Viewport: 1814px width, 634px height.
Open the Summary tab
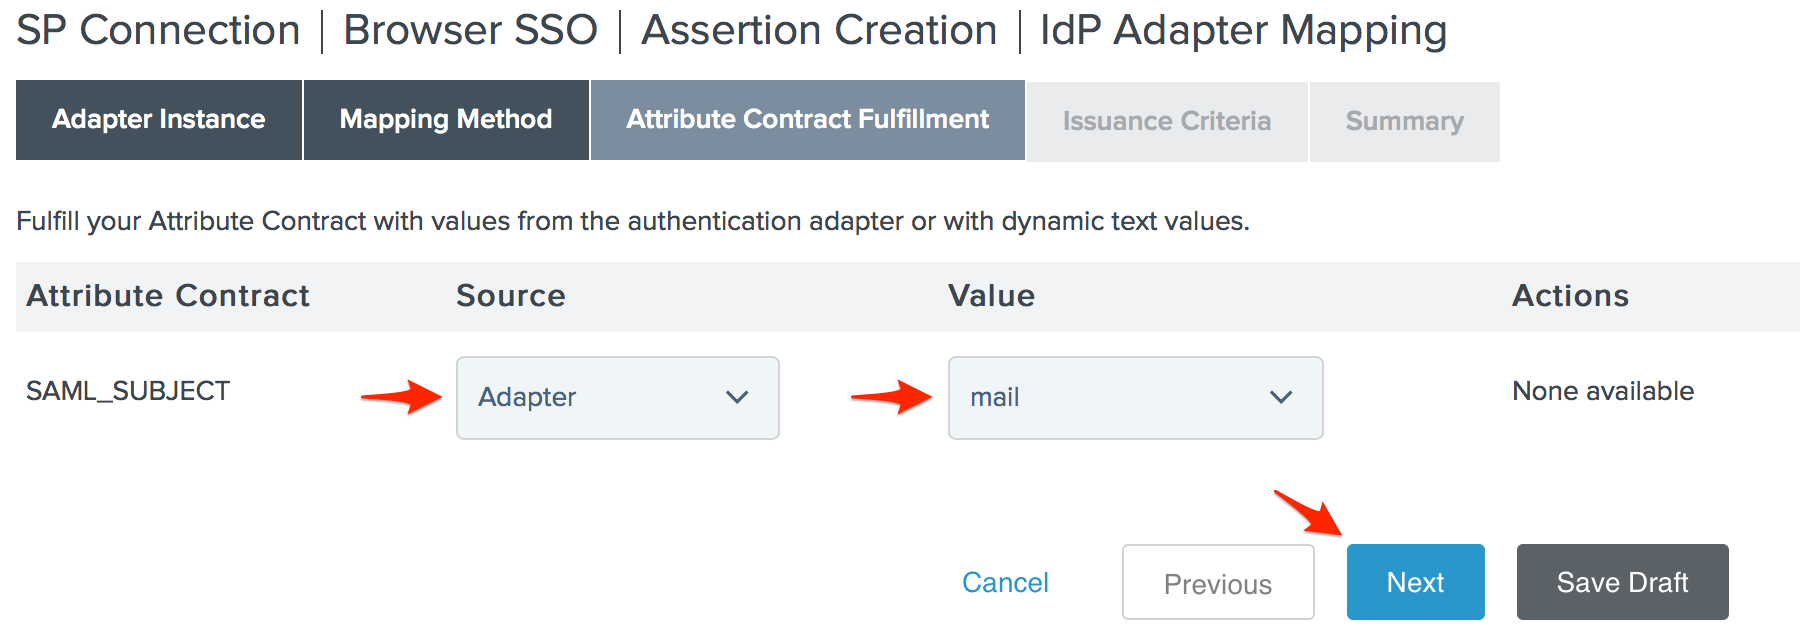(x=1404, y=122)
